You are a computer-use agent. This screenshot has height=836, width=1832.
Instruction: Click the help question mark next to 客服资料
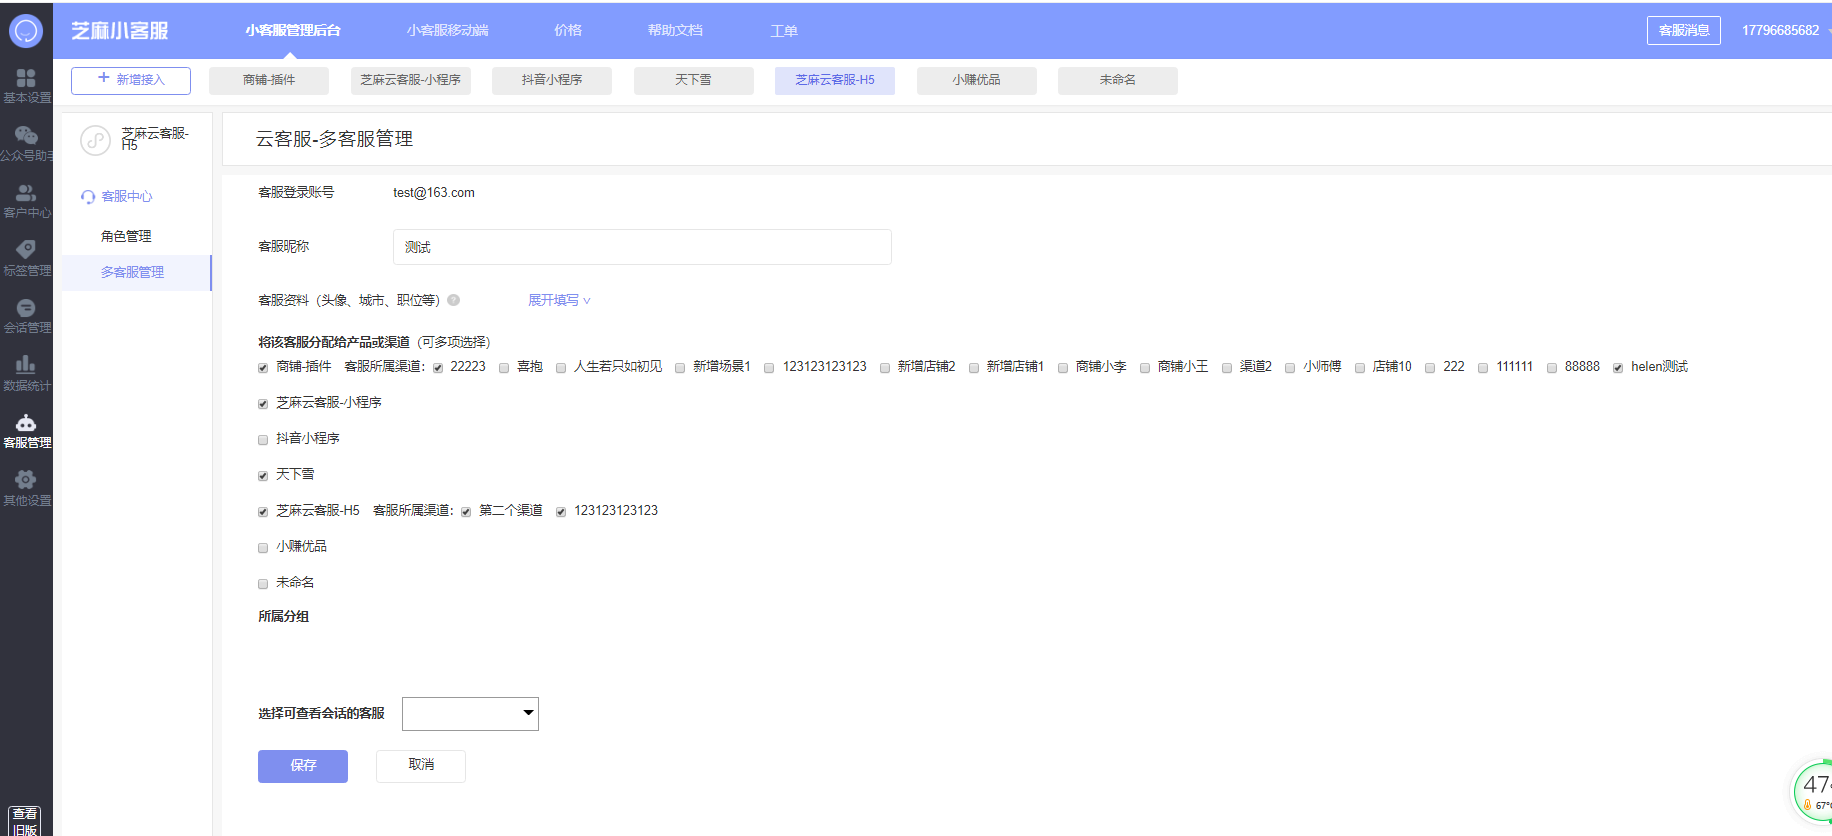click(453, 300)
